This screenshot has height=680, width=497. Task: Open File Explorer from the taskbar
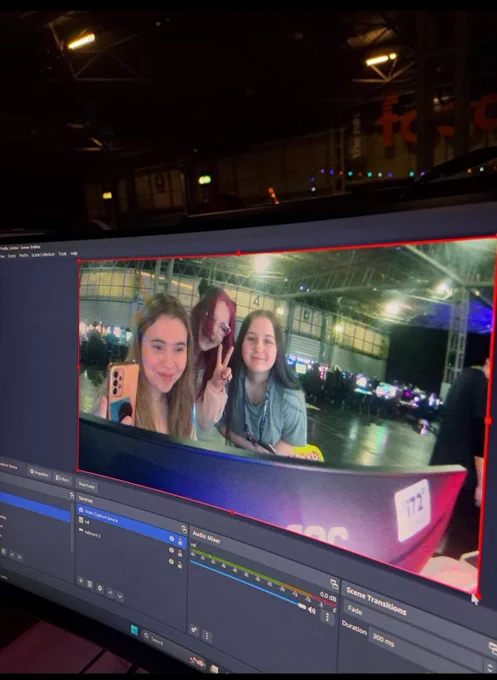tap(214, 668)
